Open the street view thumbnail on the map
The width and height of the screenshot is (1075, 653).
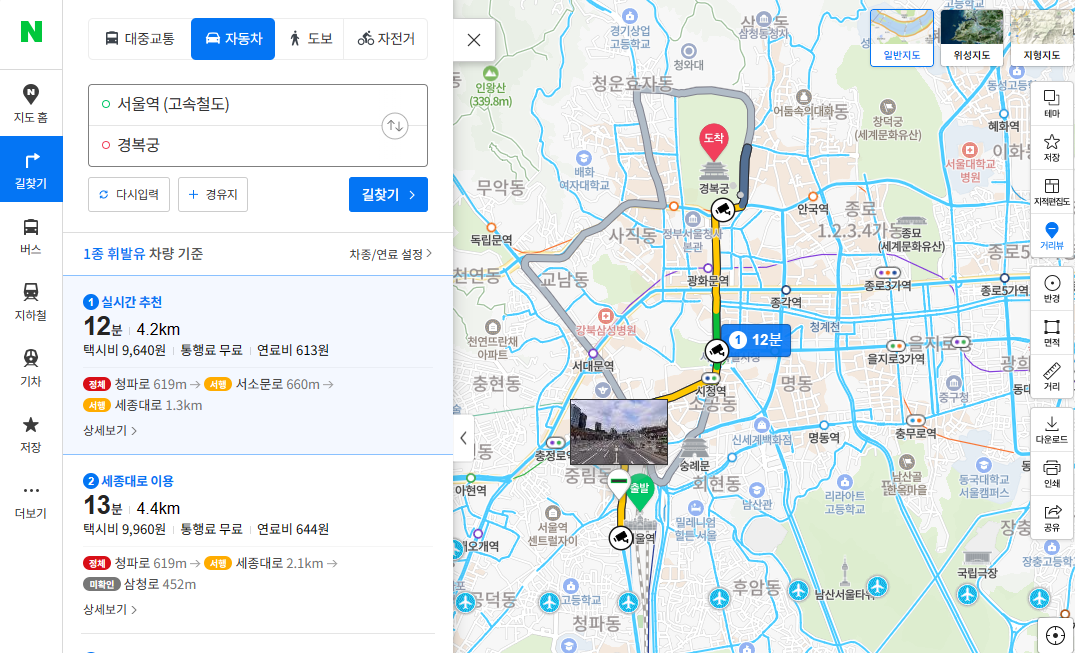[619, 432]
